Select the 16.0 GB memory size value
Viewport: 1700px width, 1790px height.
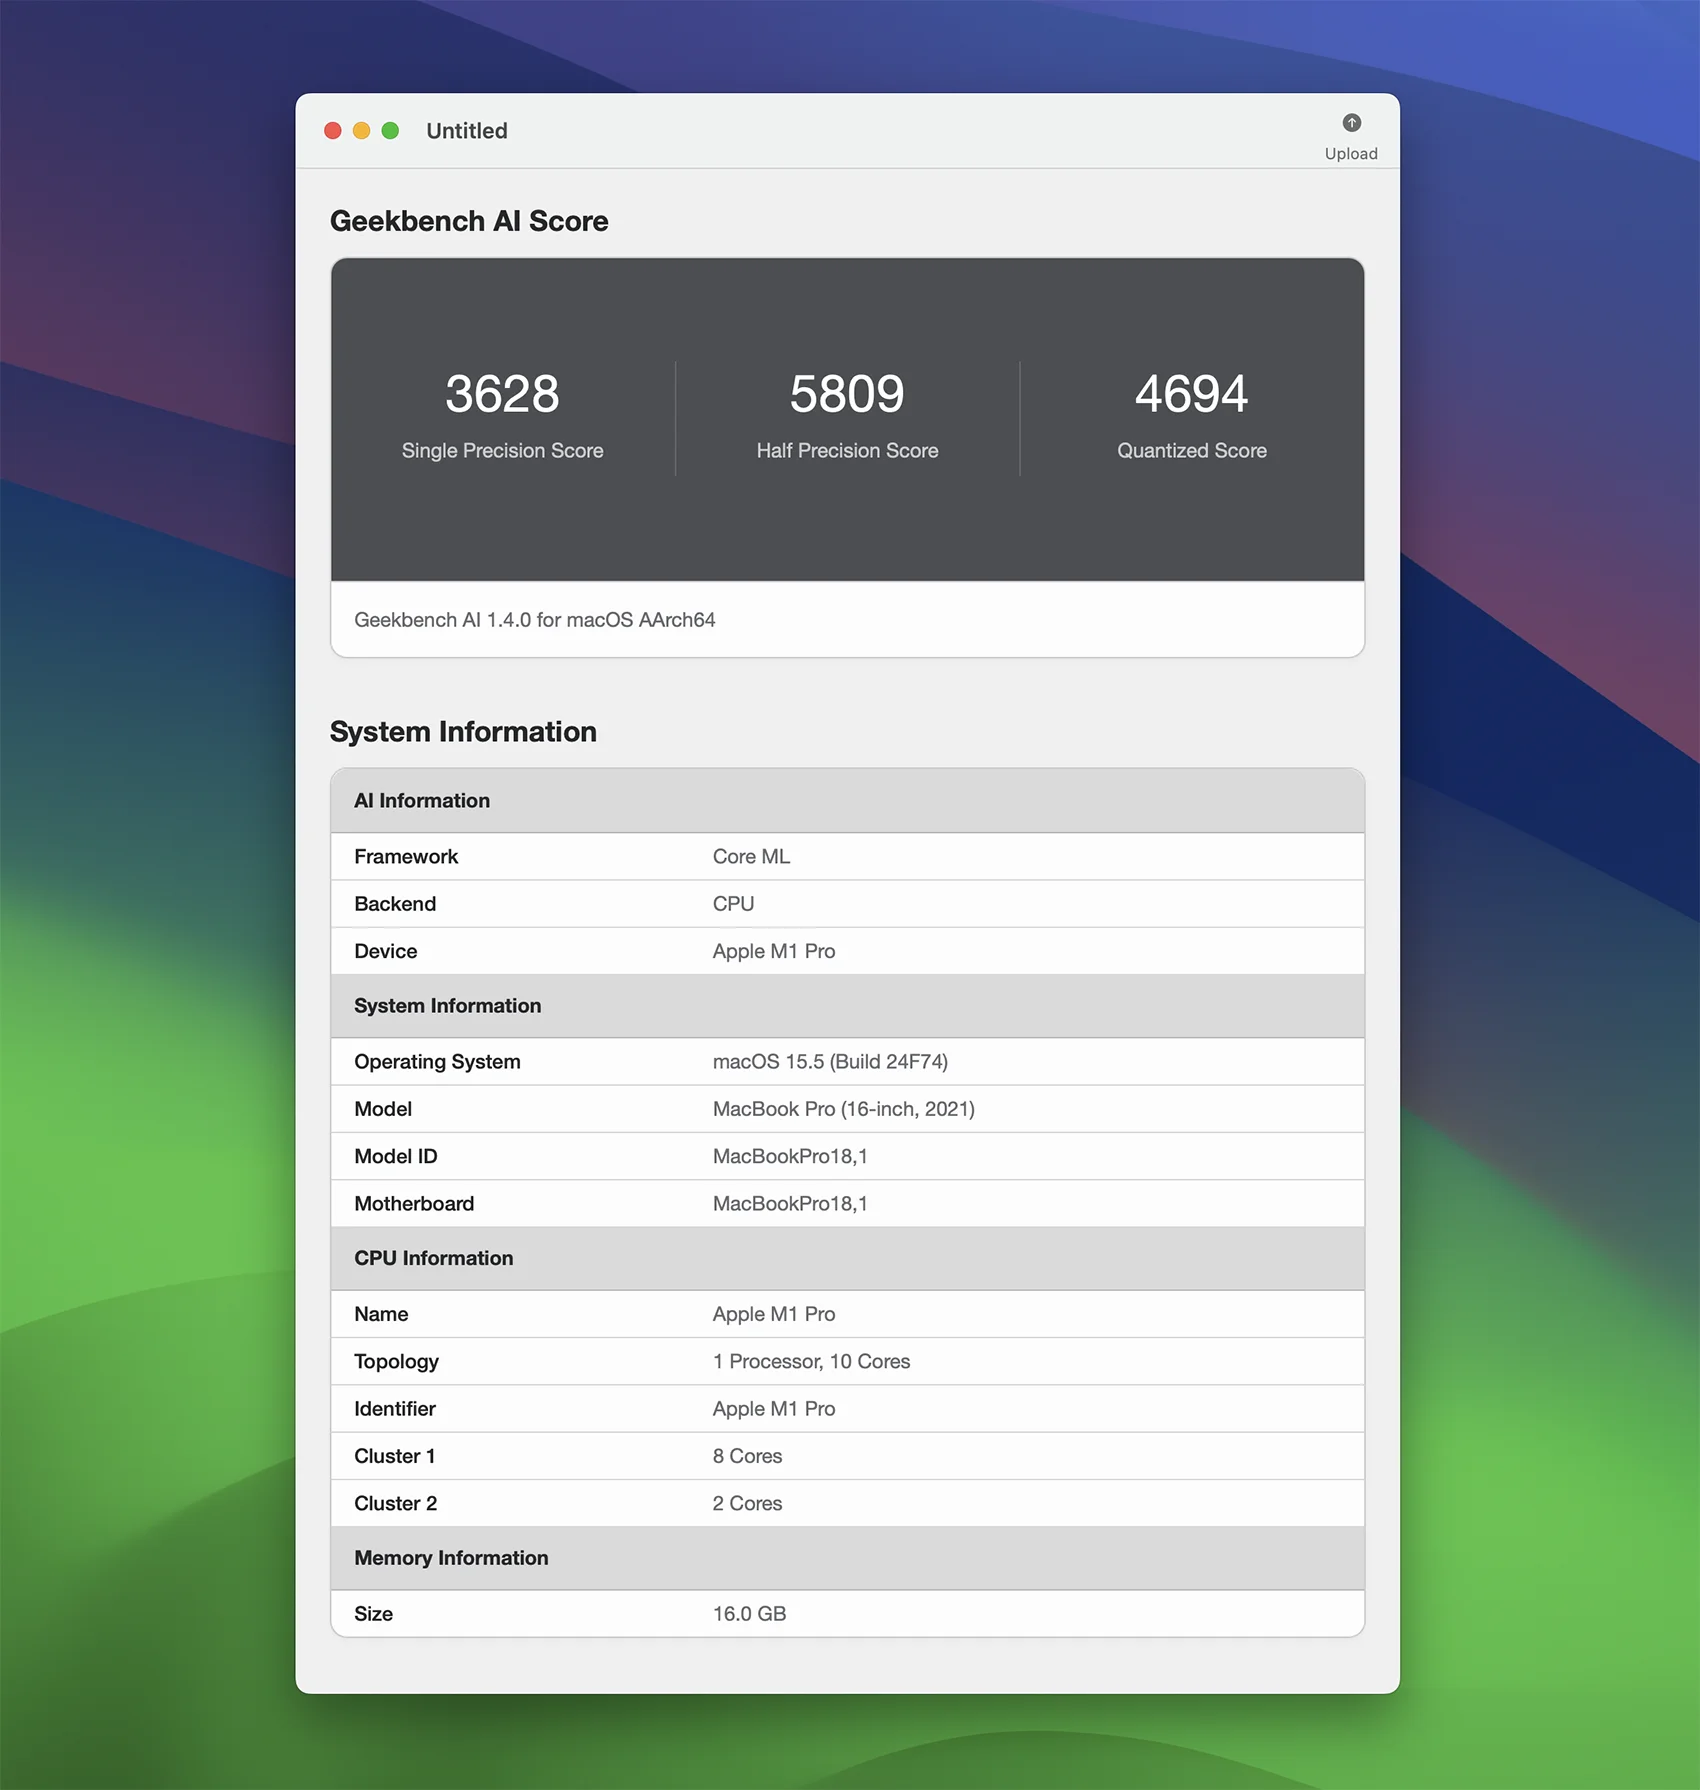click(749, 1614)
